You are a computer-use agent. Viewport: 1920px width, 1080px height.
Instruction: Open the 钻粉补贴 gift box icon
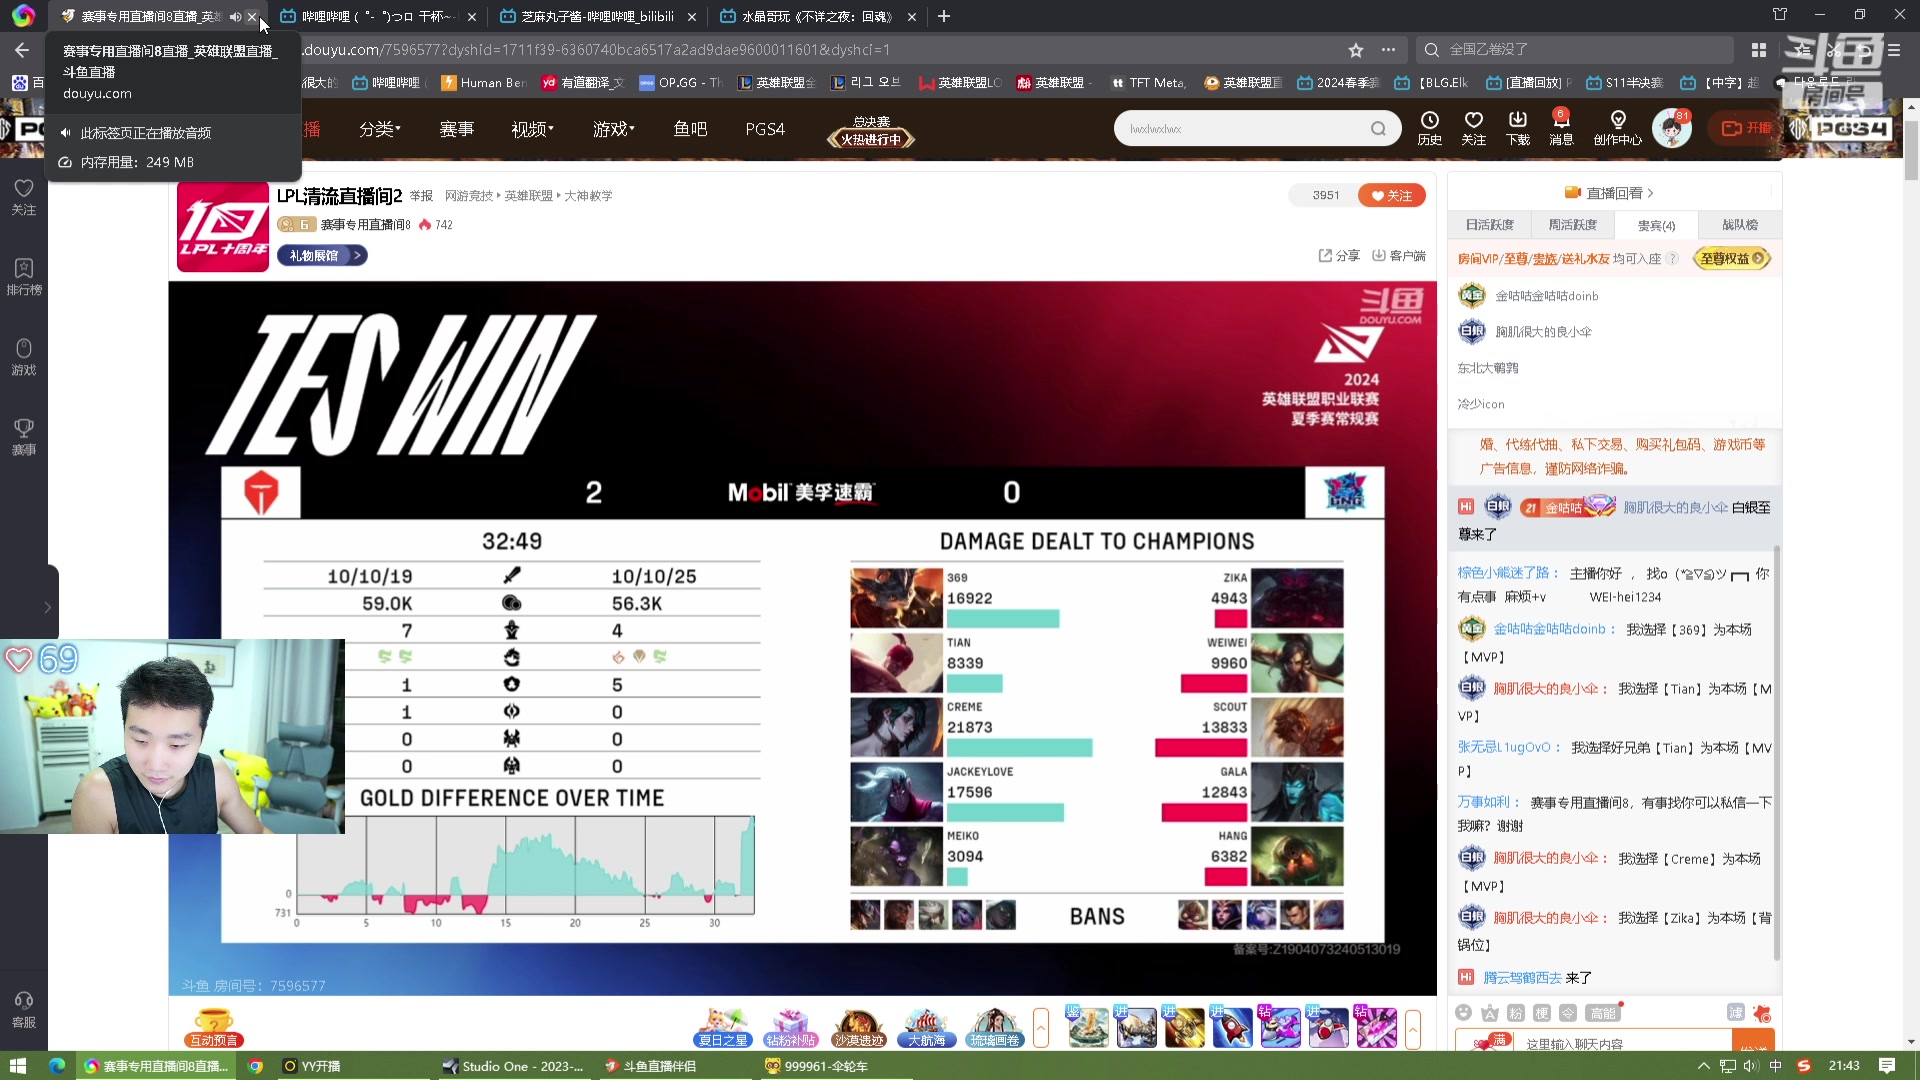791,1028
